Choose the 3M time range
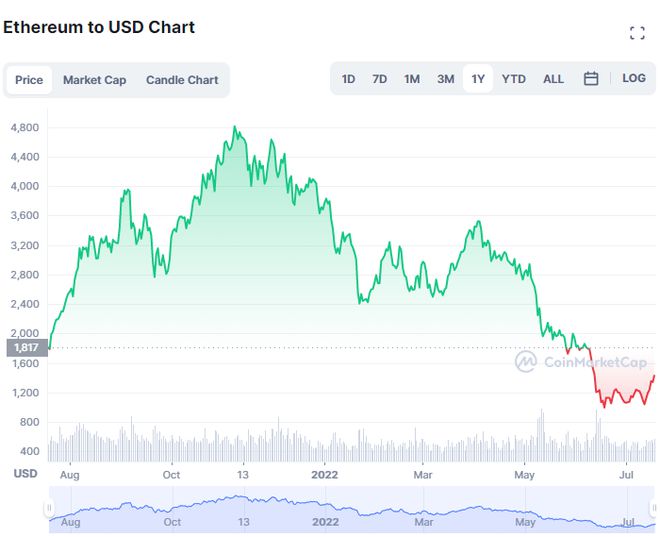The height and width of the screenshot is (537, 660). click(446, 79)
